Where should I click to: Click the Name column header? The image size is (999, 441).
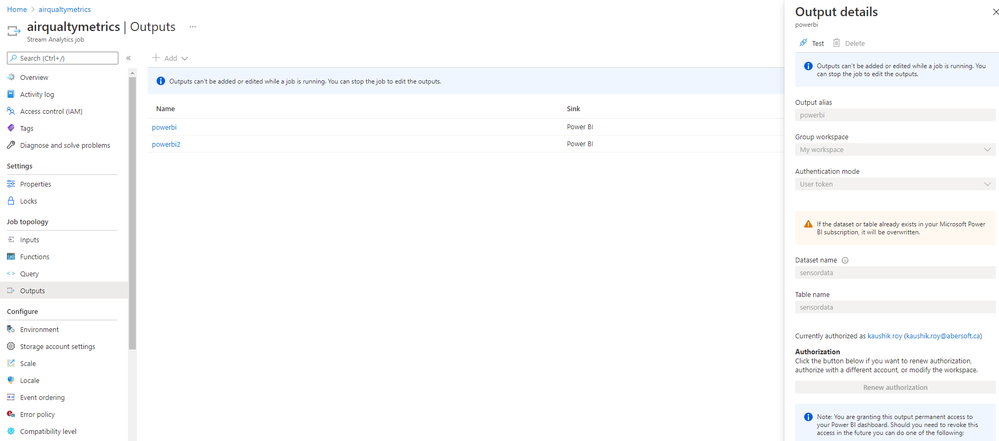pos(165,109)
